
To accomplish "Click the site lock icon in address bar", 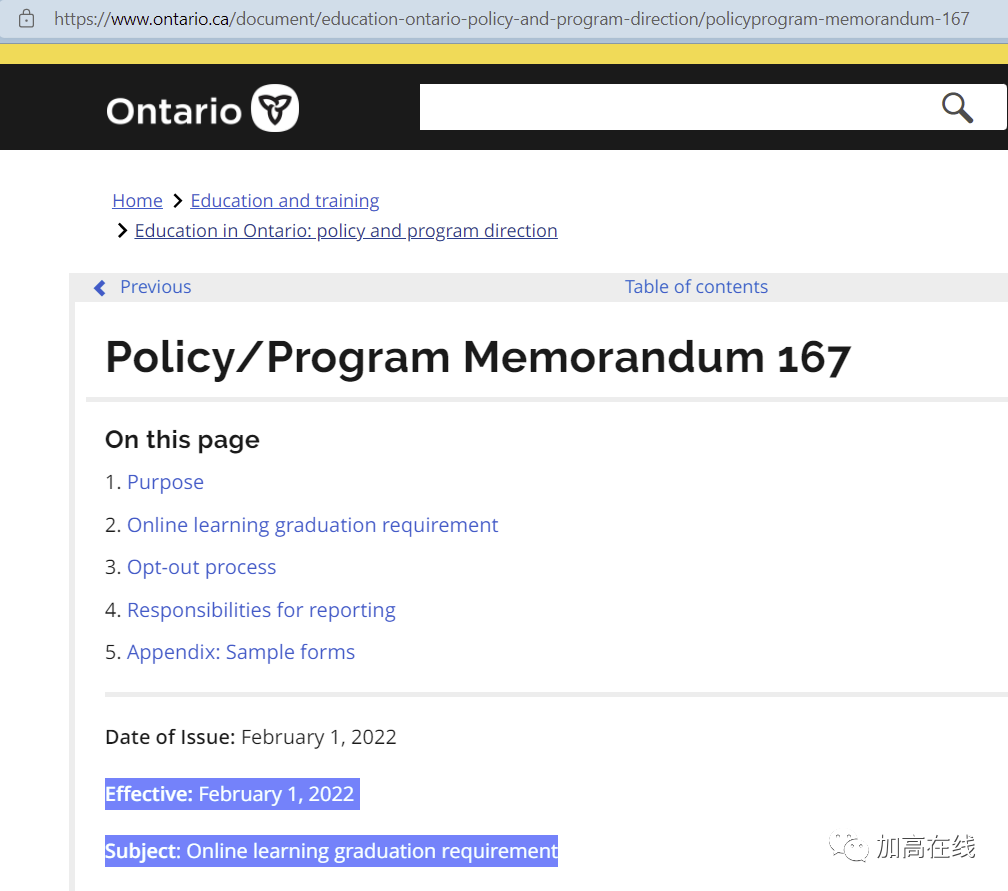I will click(26, 19).
